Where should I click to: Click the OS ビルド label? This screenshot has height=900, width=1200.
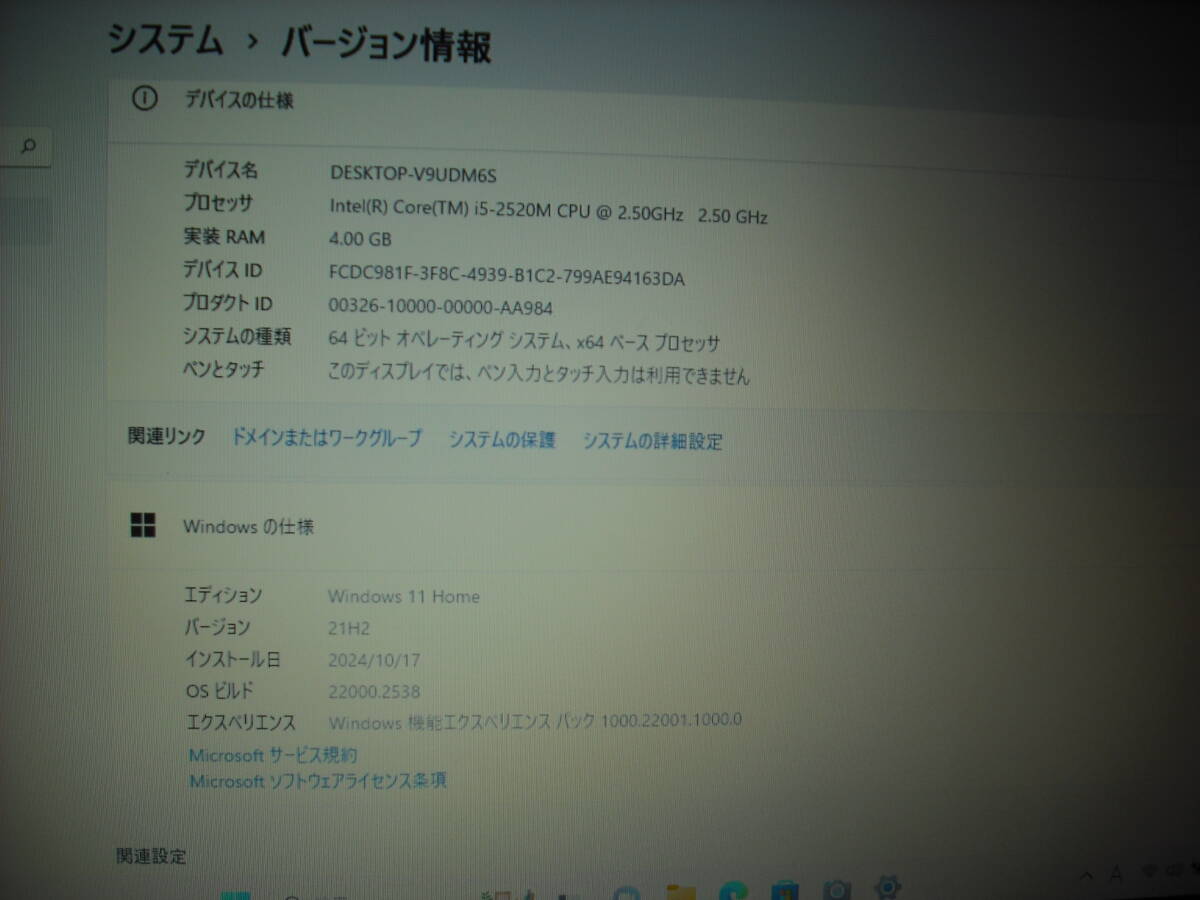tap(220, 690)
